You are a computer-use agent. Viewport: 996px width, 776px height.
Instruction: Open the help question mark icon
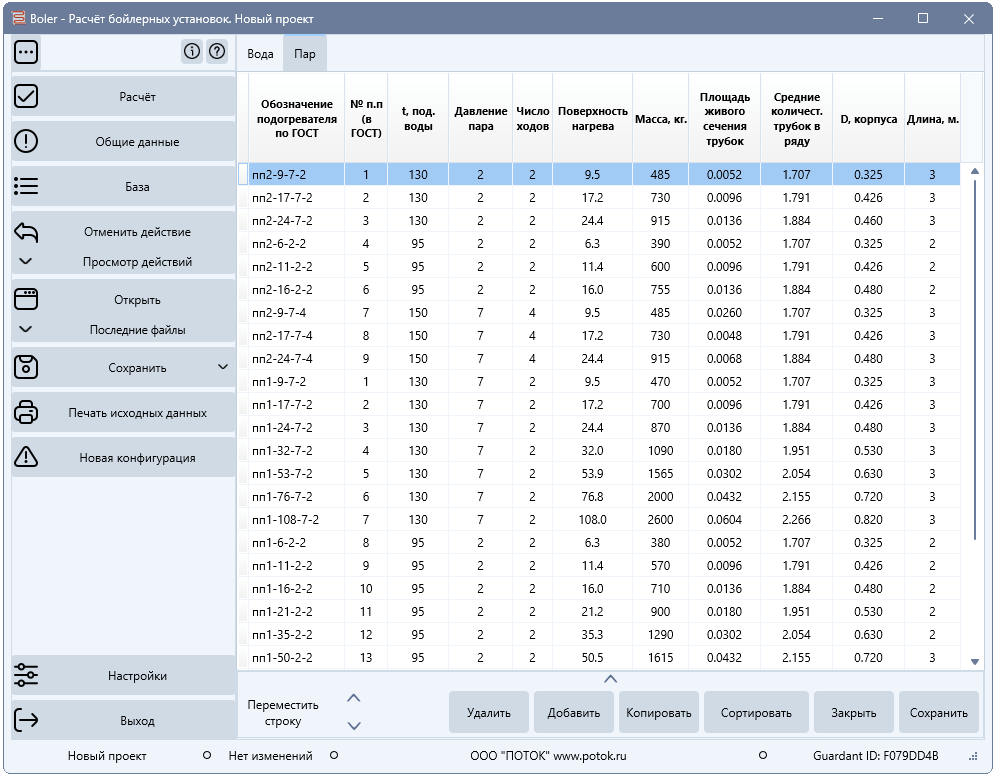(x=217, y=51)
